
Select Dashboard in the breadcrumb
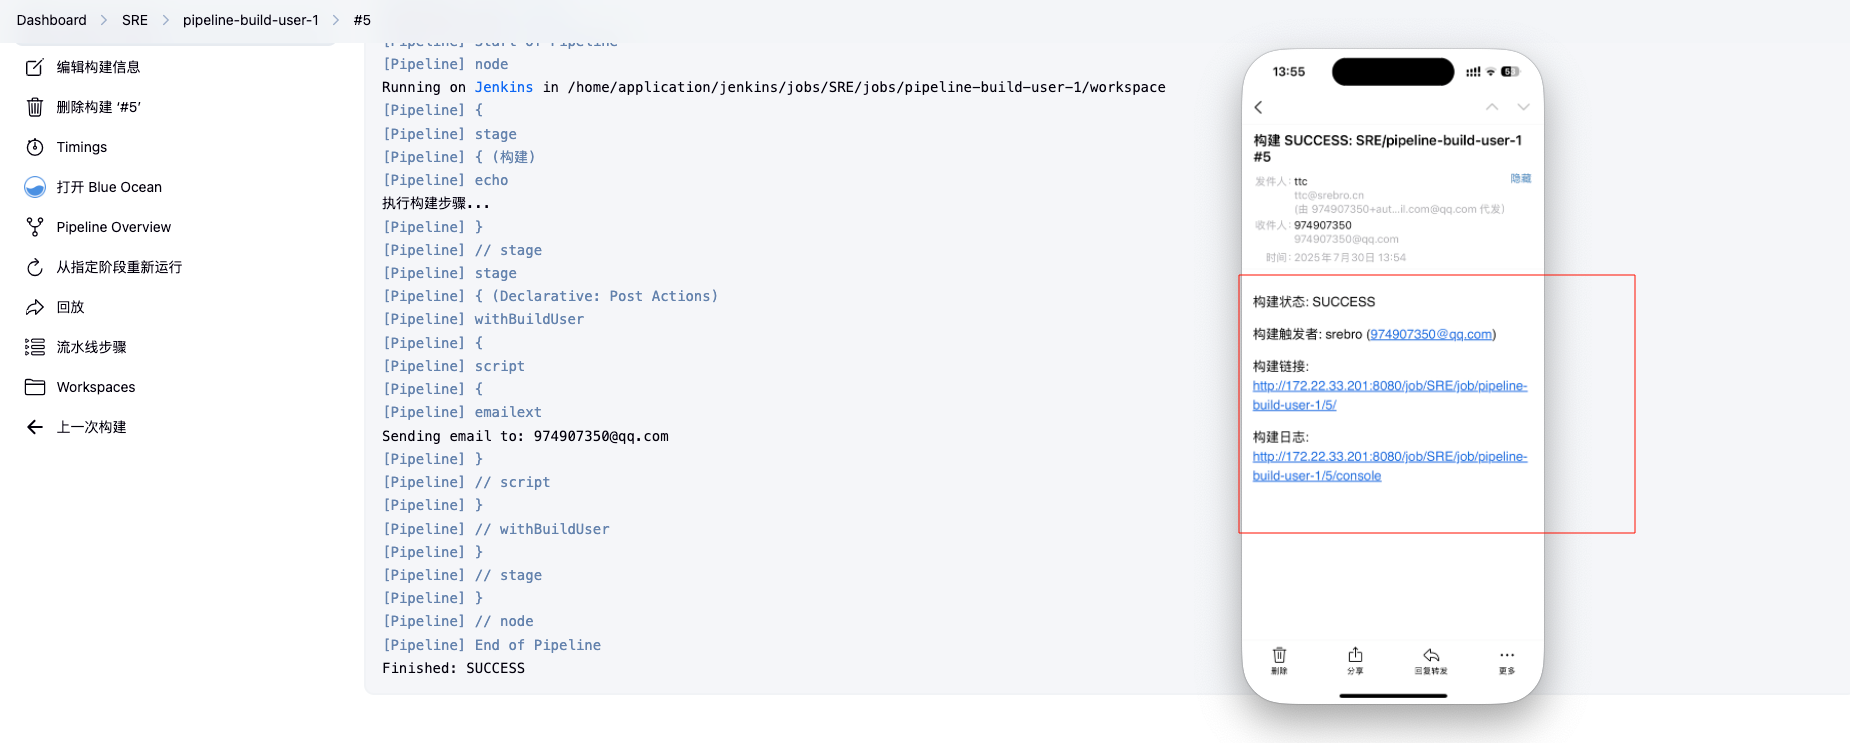(52, 20)
